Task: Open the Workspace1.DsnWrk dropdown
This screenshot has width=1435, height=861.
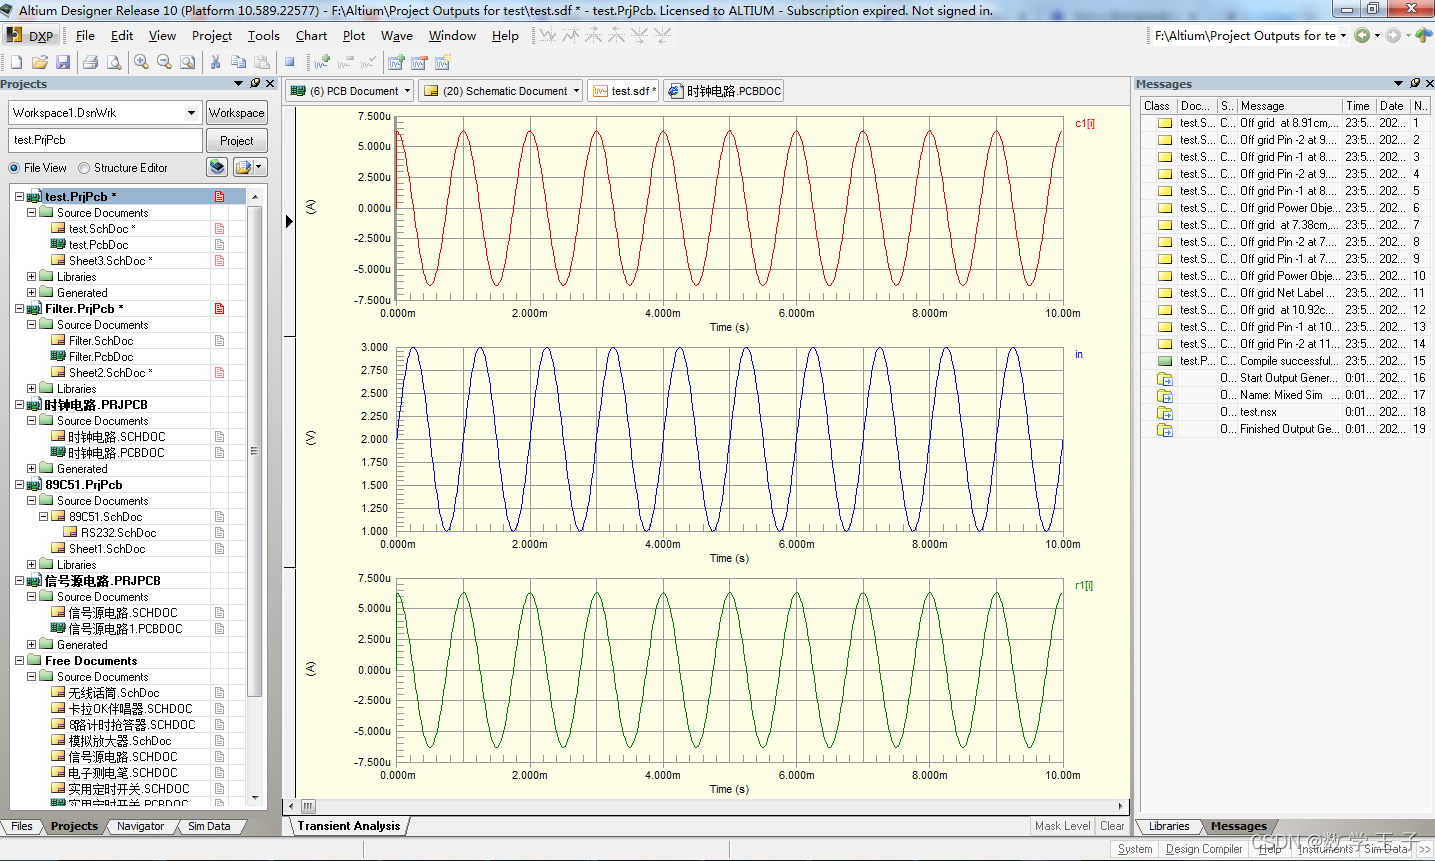Action: point(191,113)
